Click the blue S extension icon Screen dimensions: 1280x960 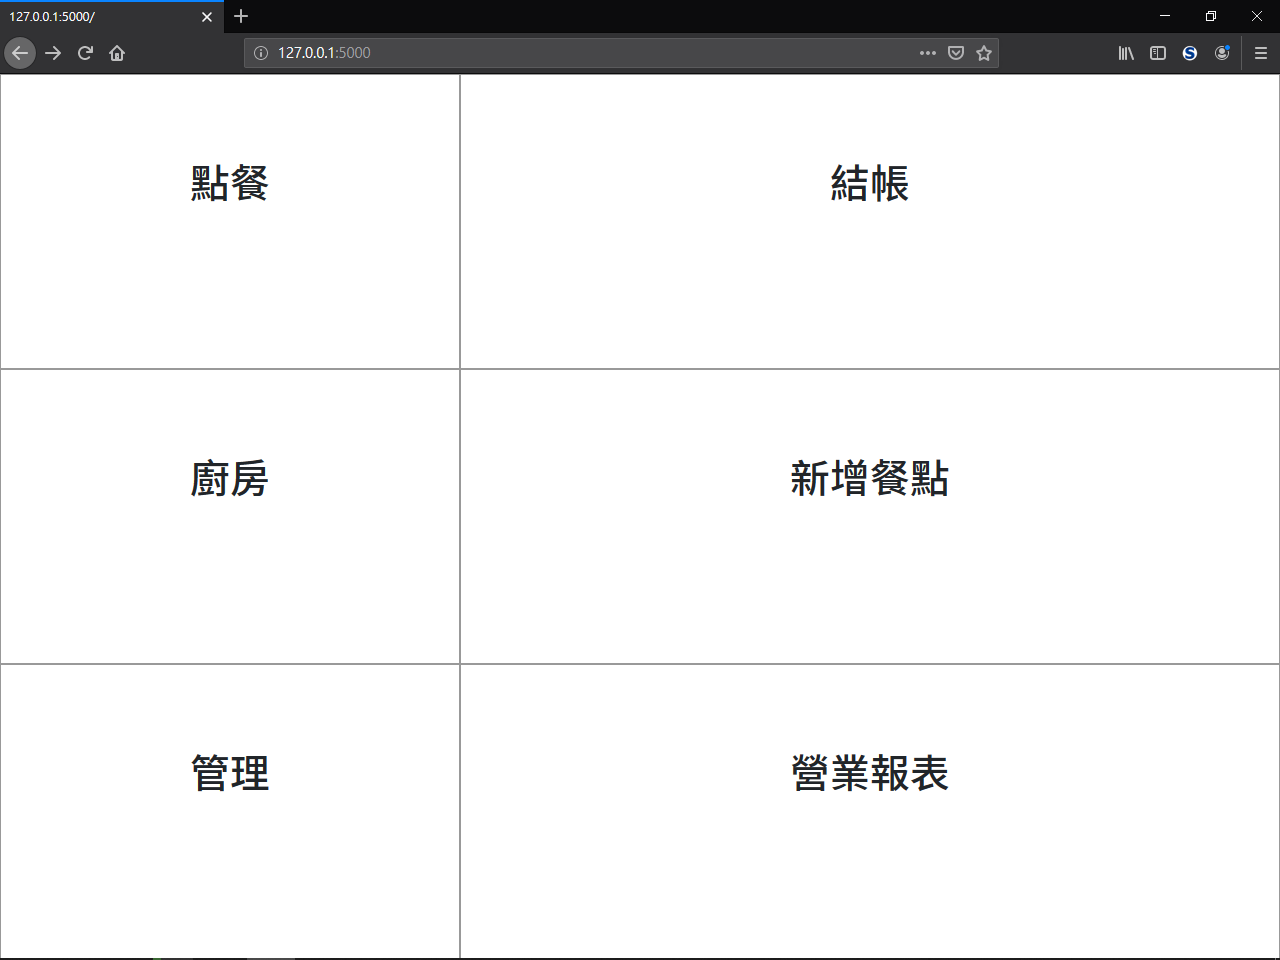coord(1190,53)
